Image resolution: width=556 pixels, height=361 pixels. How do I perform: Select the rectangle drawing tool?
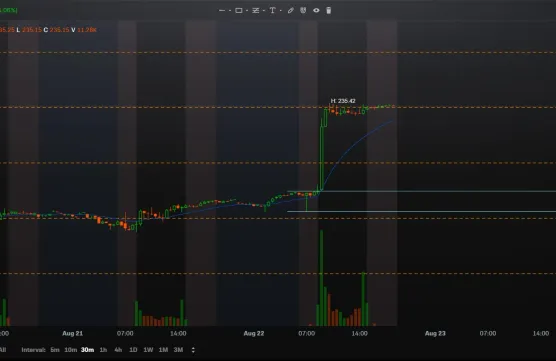pos(239,11)
